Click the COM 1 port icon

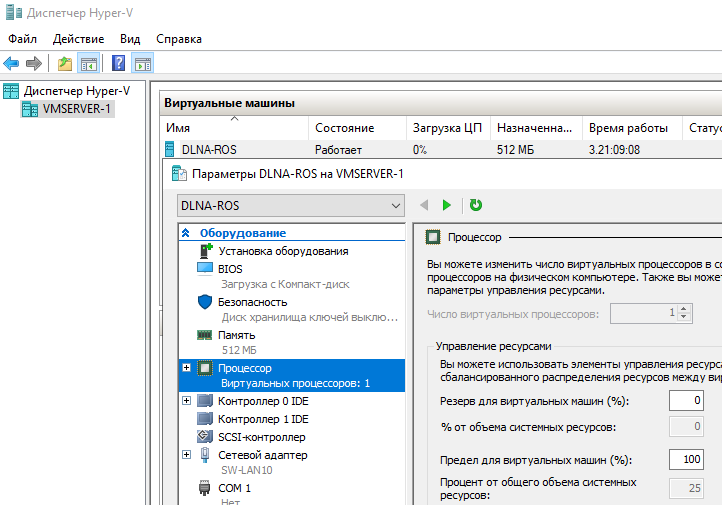coord(204,488)
